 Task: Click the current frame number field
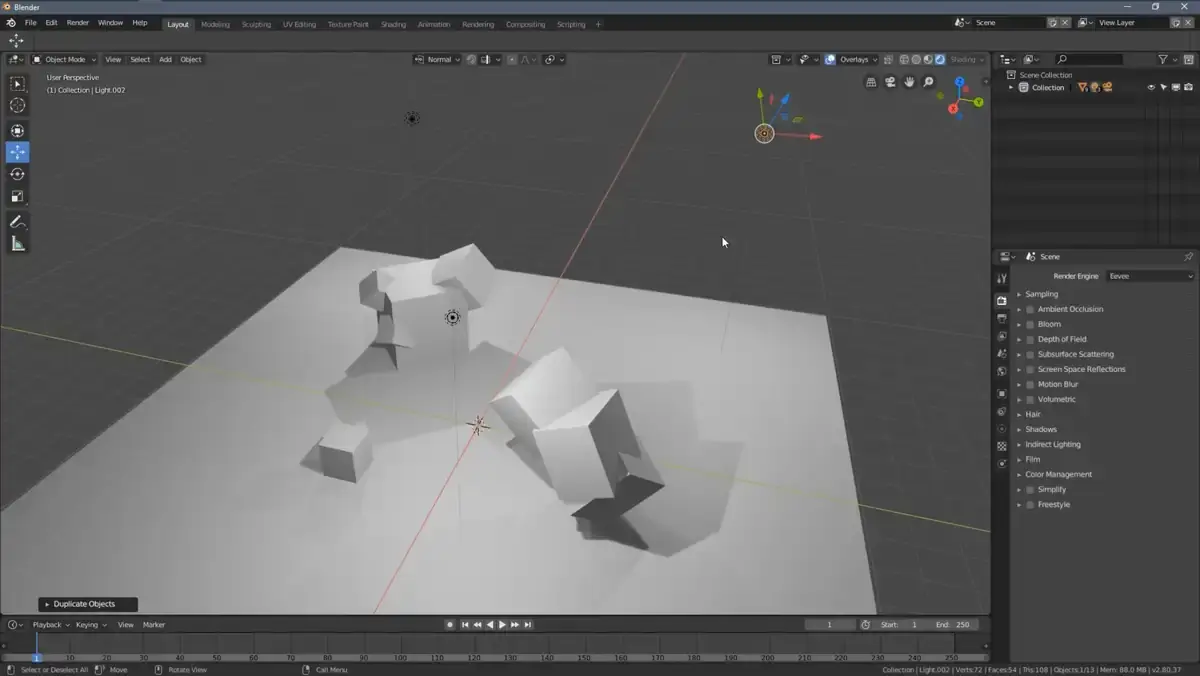[829, 625]
